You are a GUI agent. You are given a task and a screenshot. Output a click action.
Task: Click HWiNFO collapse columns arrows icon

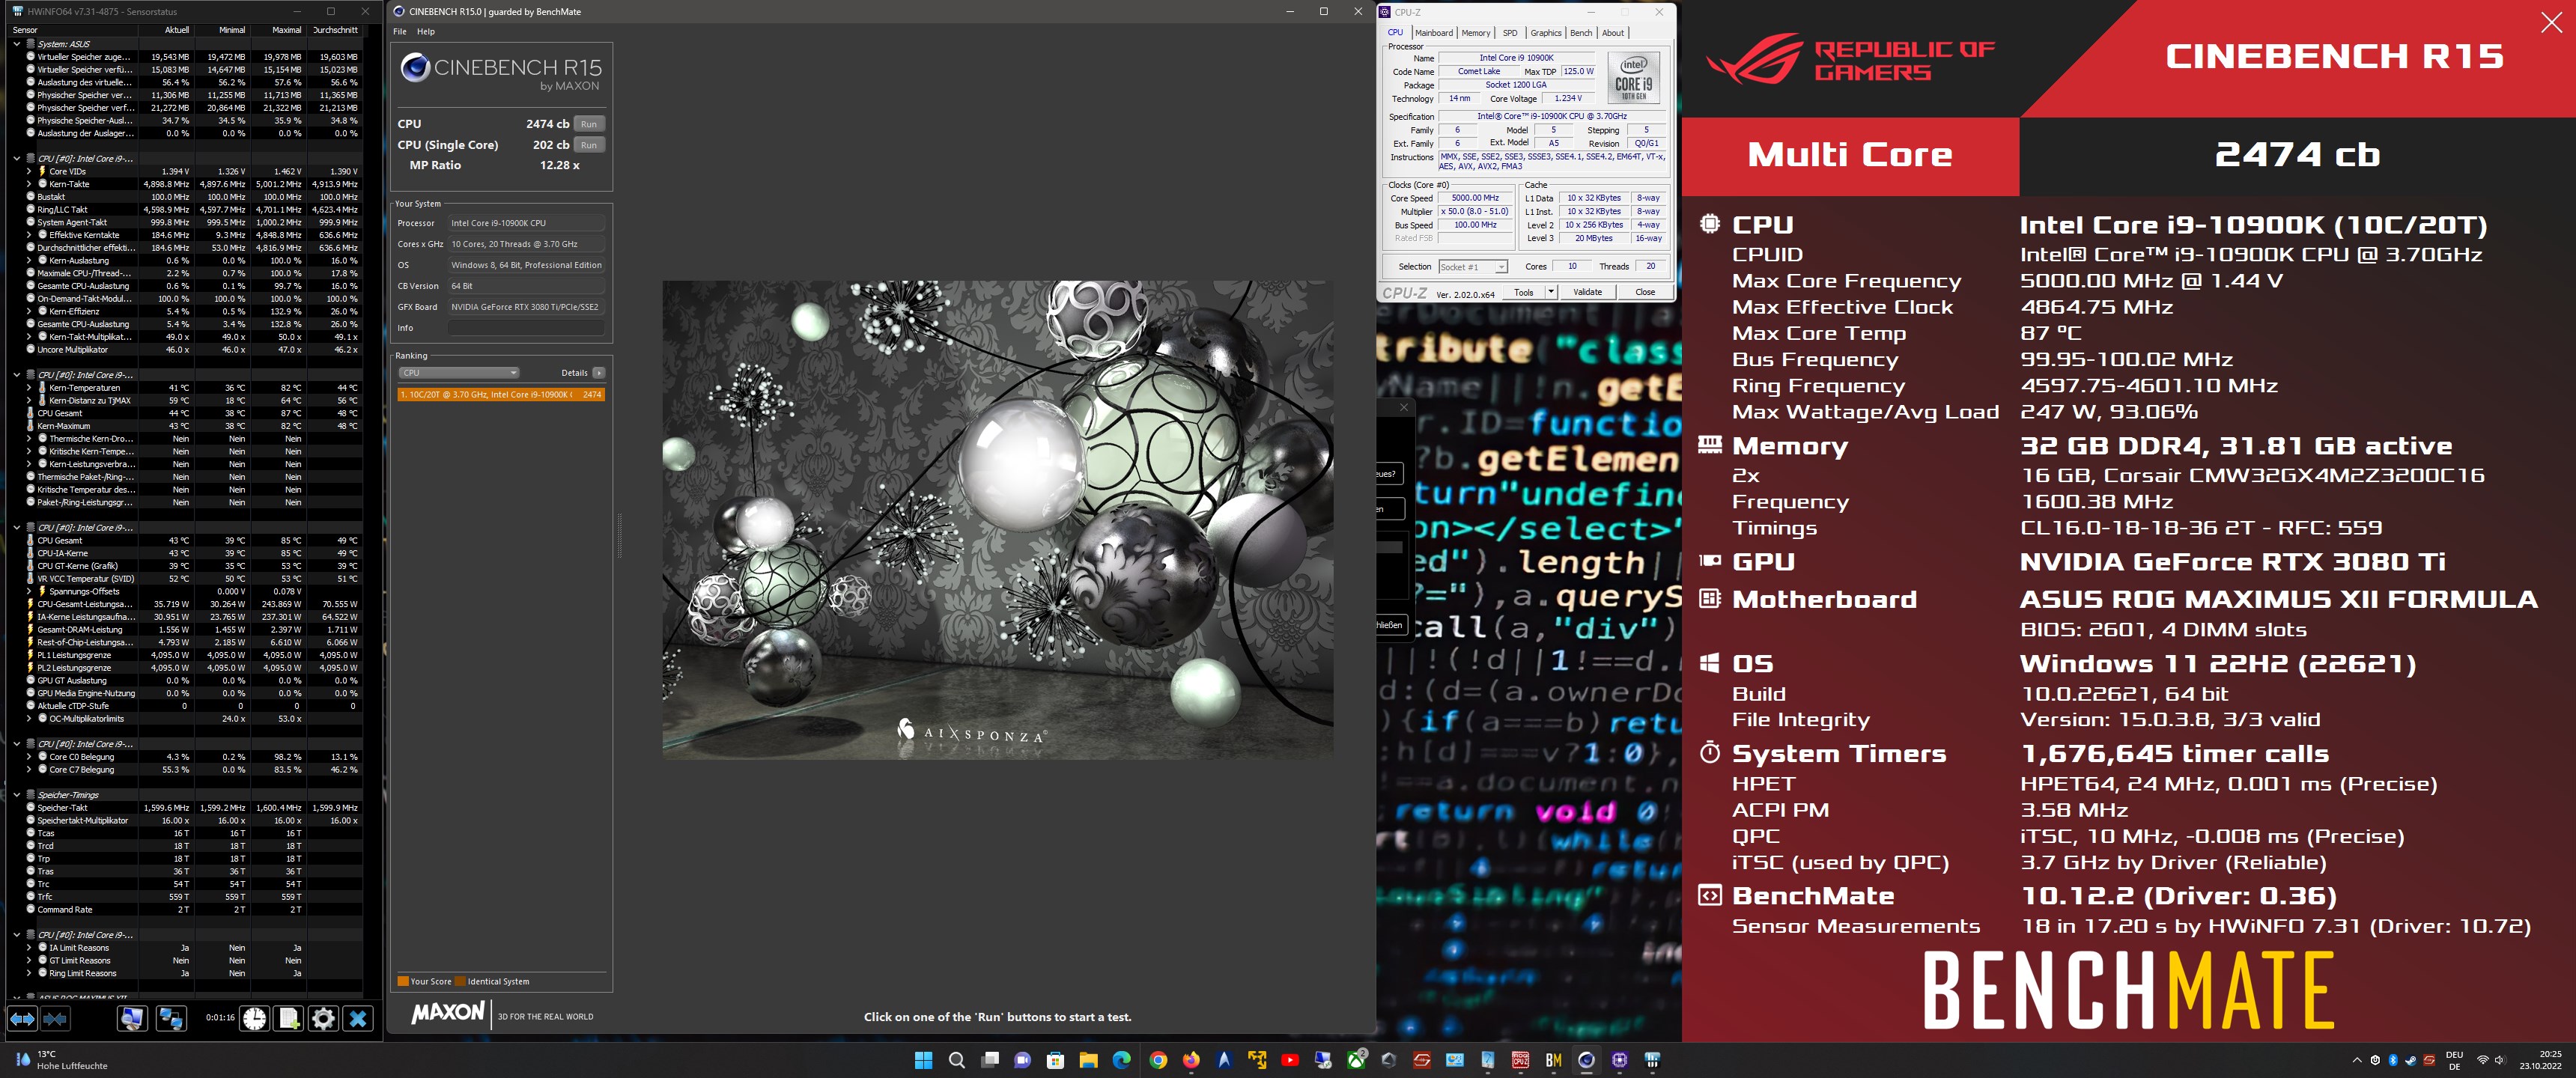[55, 1018]
